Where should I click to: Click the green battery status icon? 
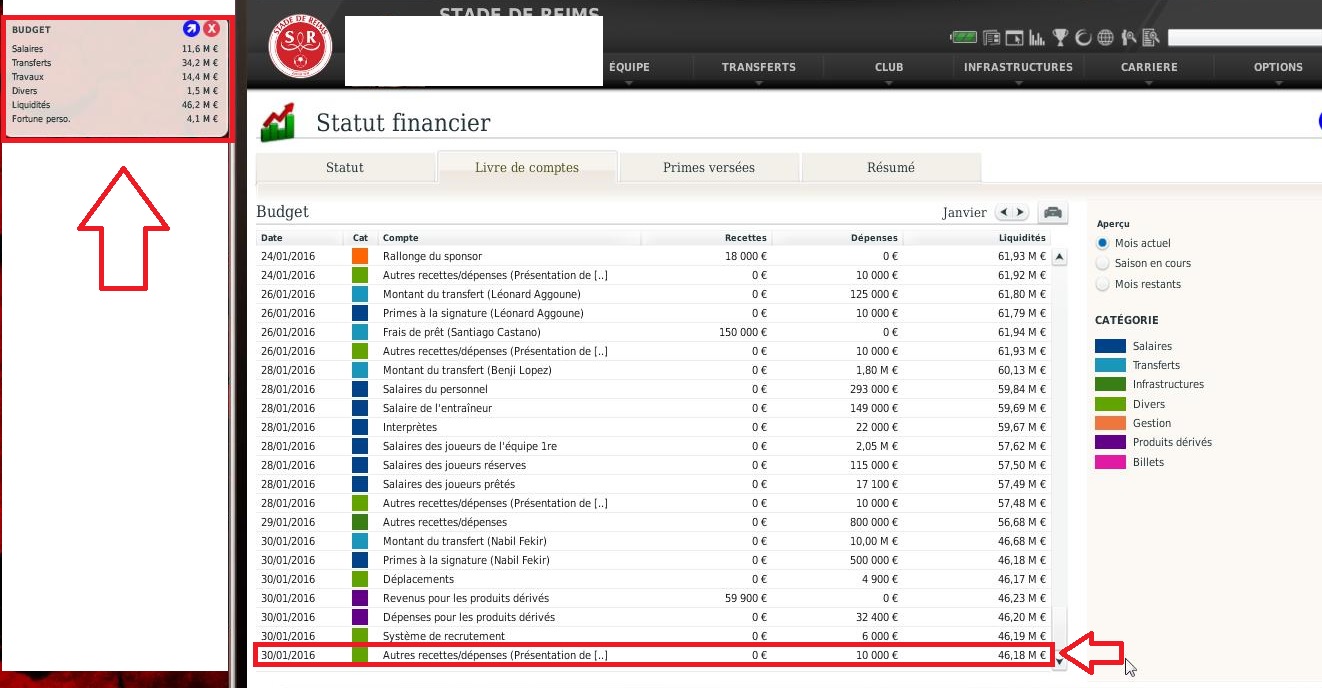(x=963, y=38)
